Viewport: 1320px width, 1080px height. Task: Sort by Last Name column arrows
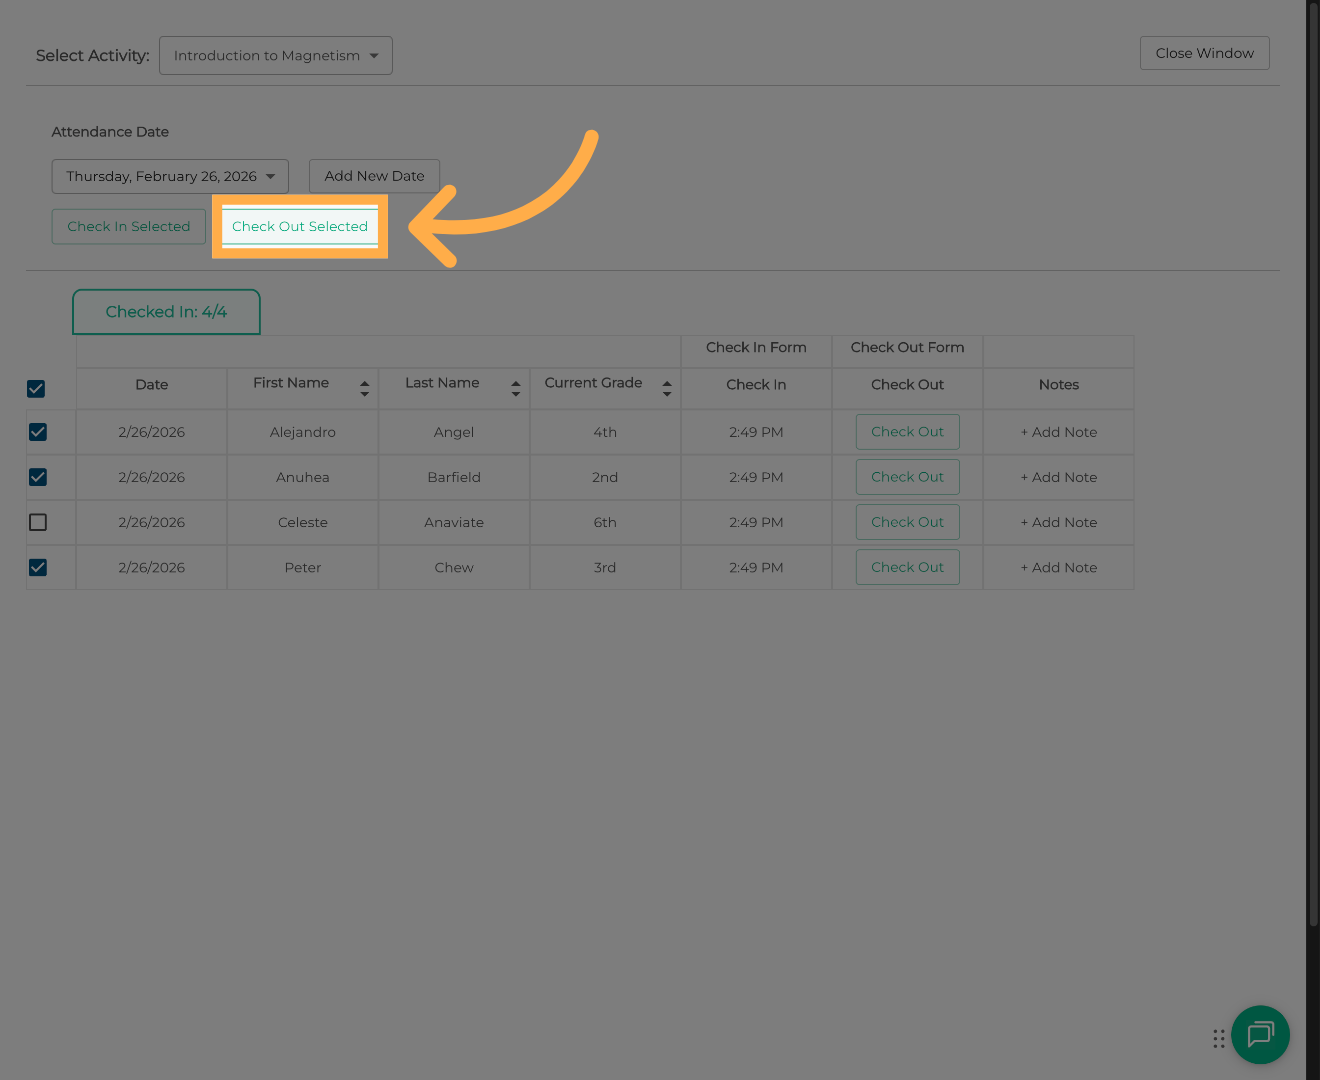[x=515, y=388]
